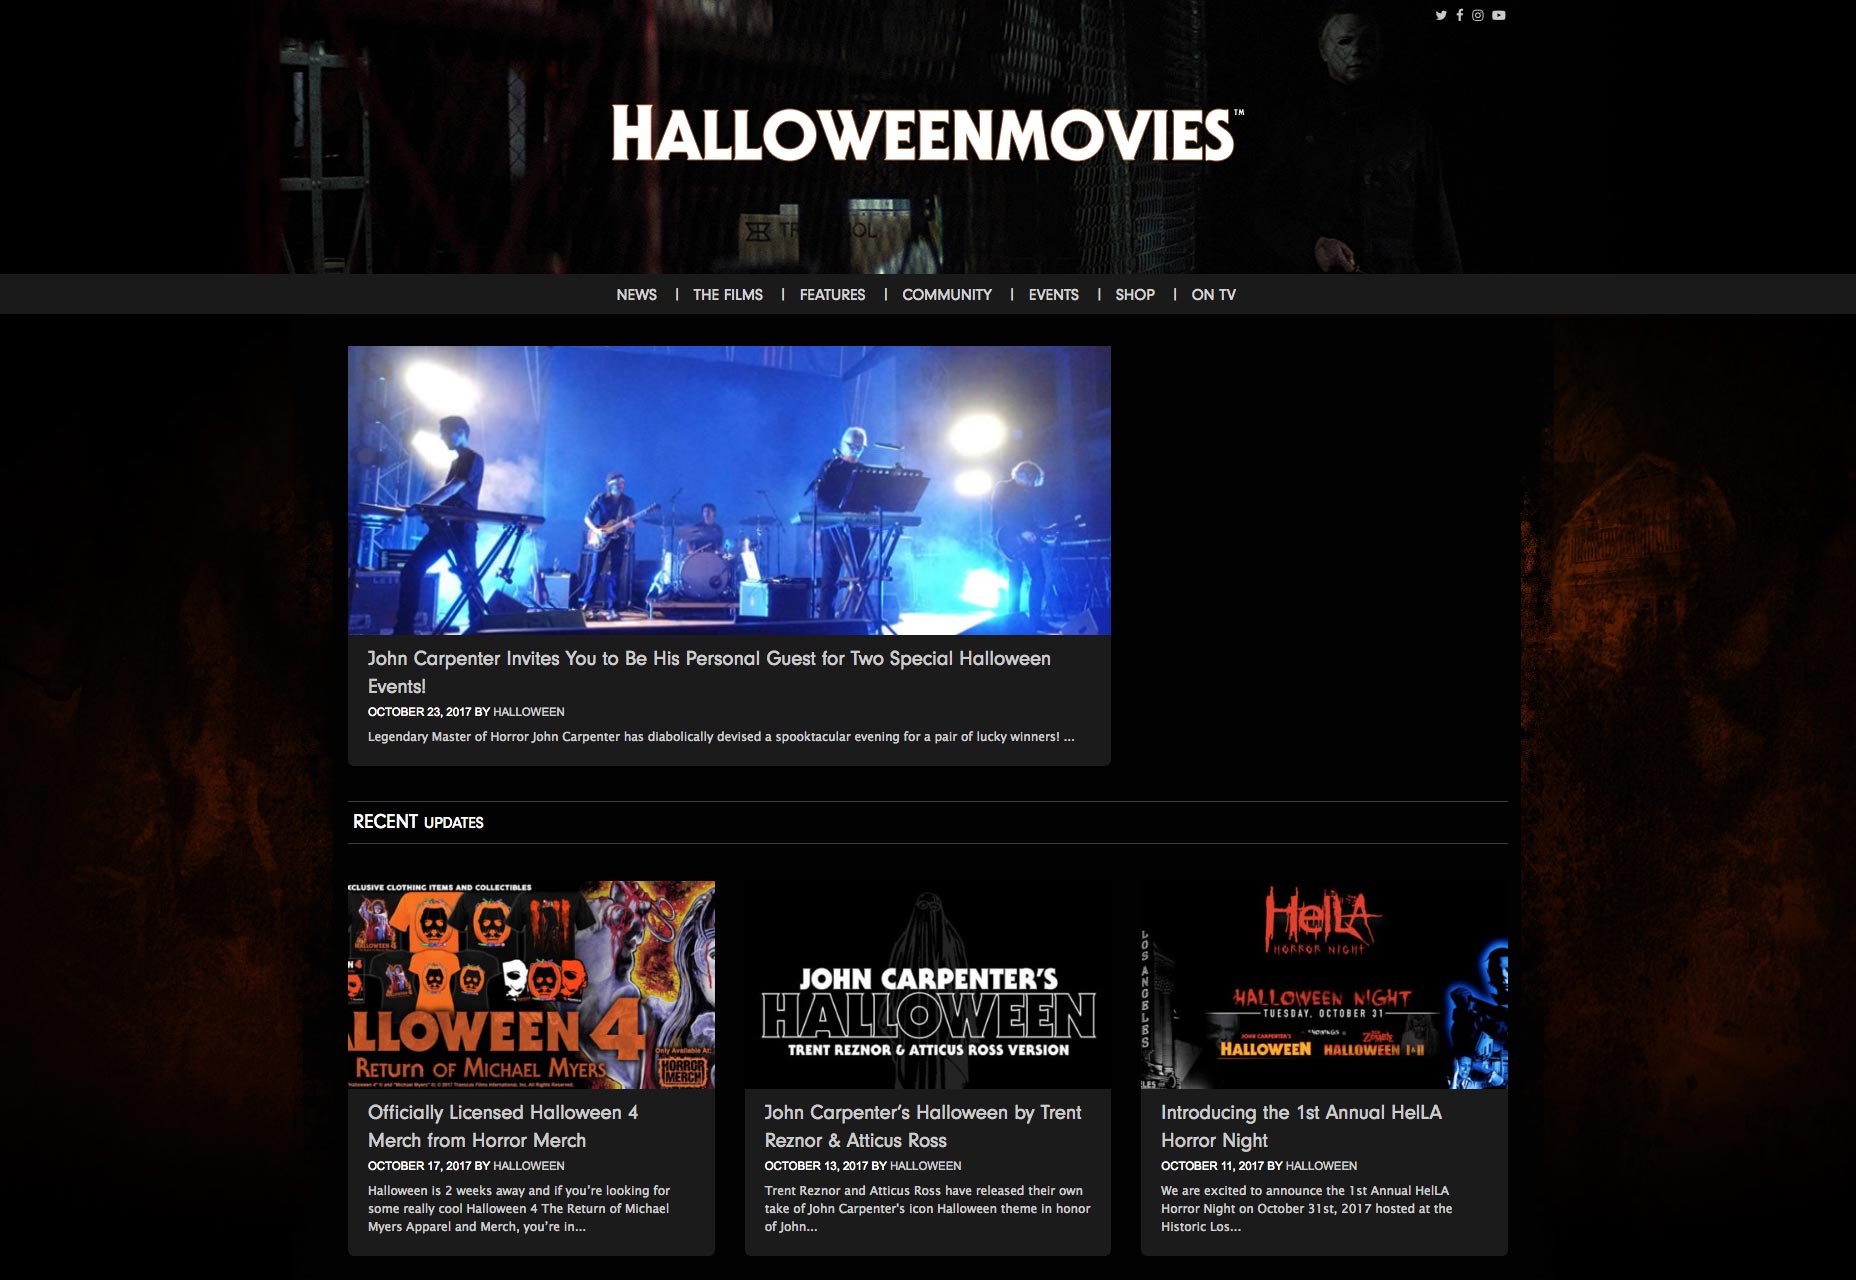This screenshot has width=1856, height=1280.
Task: Click the October 17, 2017 date text
Action: 419,1166
